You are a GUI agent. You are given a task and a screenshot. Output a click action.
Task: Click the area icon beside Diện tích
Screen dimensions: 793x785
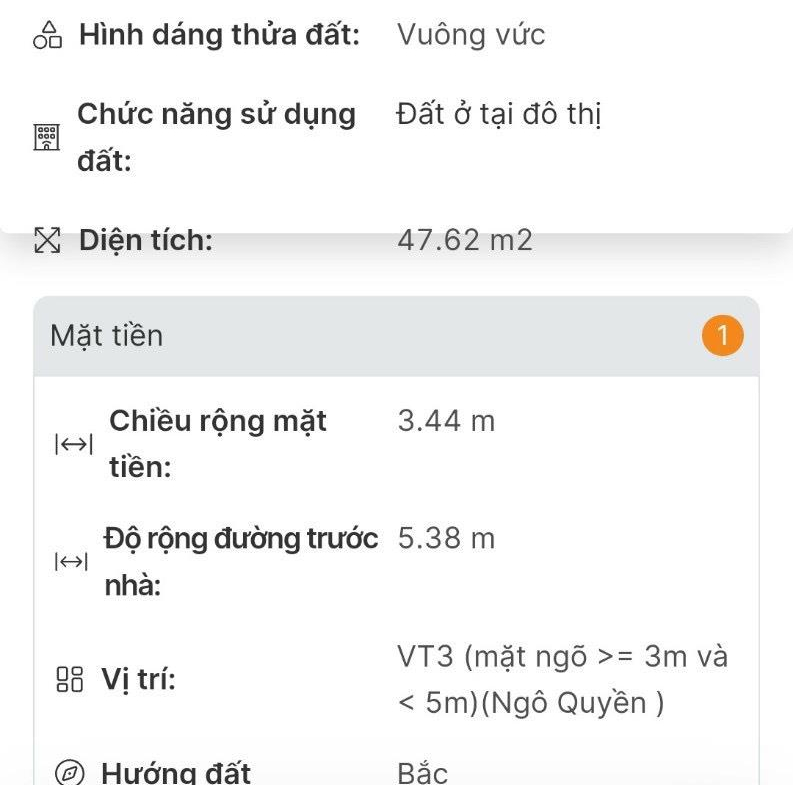pyautogui.click(x=47, y=240)
